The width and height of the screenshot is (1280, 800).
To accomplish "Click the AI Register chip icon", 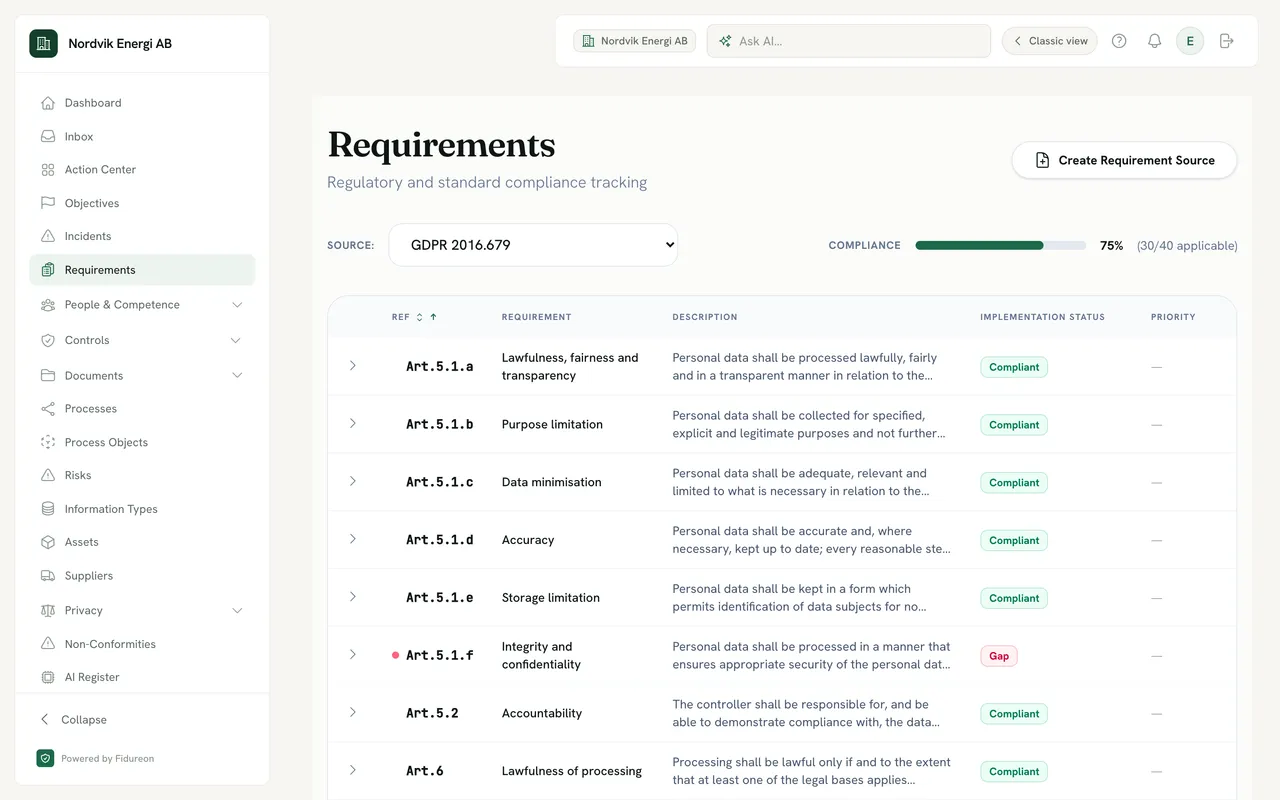I will (x=48, y=677).
